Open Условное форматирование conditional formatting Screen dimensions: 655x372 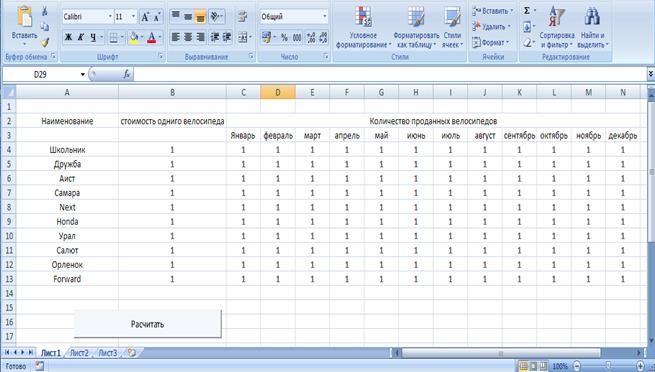[x=363, y=28]
